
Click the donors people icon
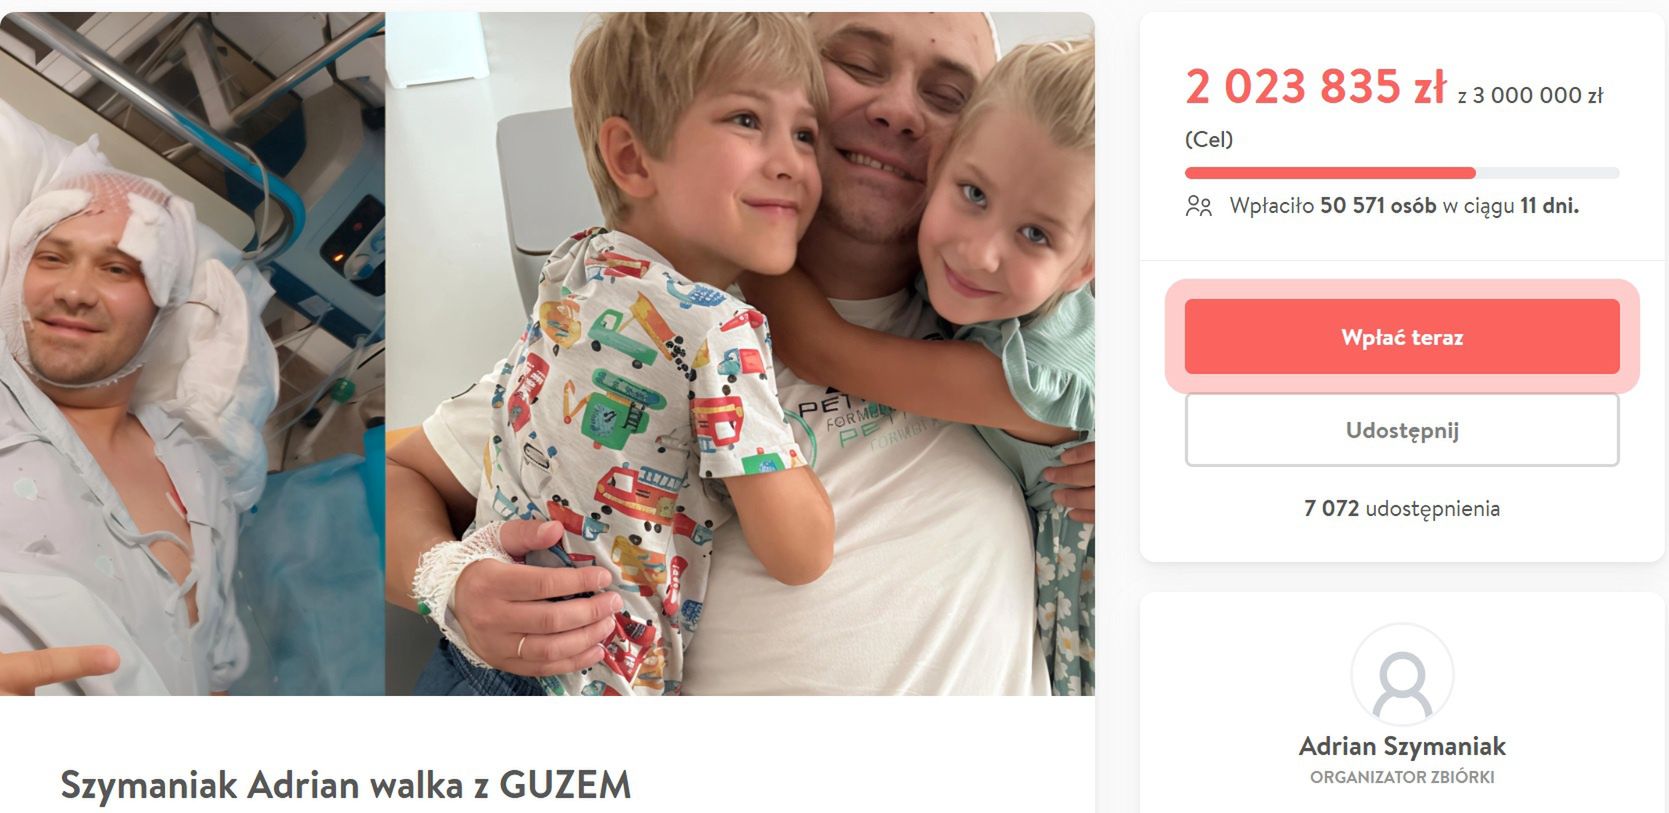(1198, 207)
